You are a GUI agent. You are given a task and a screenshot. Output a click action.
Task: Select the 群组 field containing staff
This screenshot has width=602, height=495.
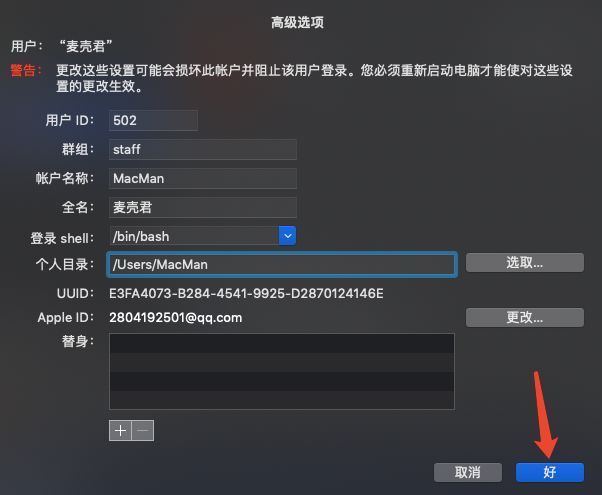(x=203, y=149)
